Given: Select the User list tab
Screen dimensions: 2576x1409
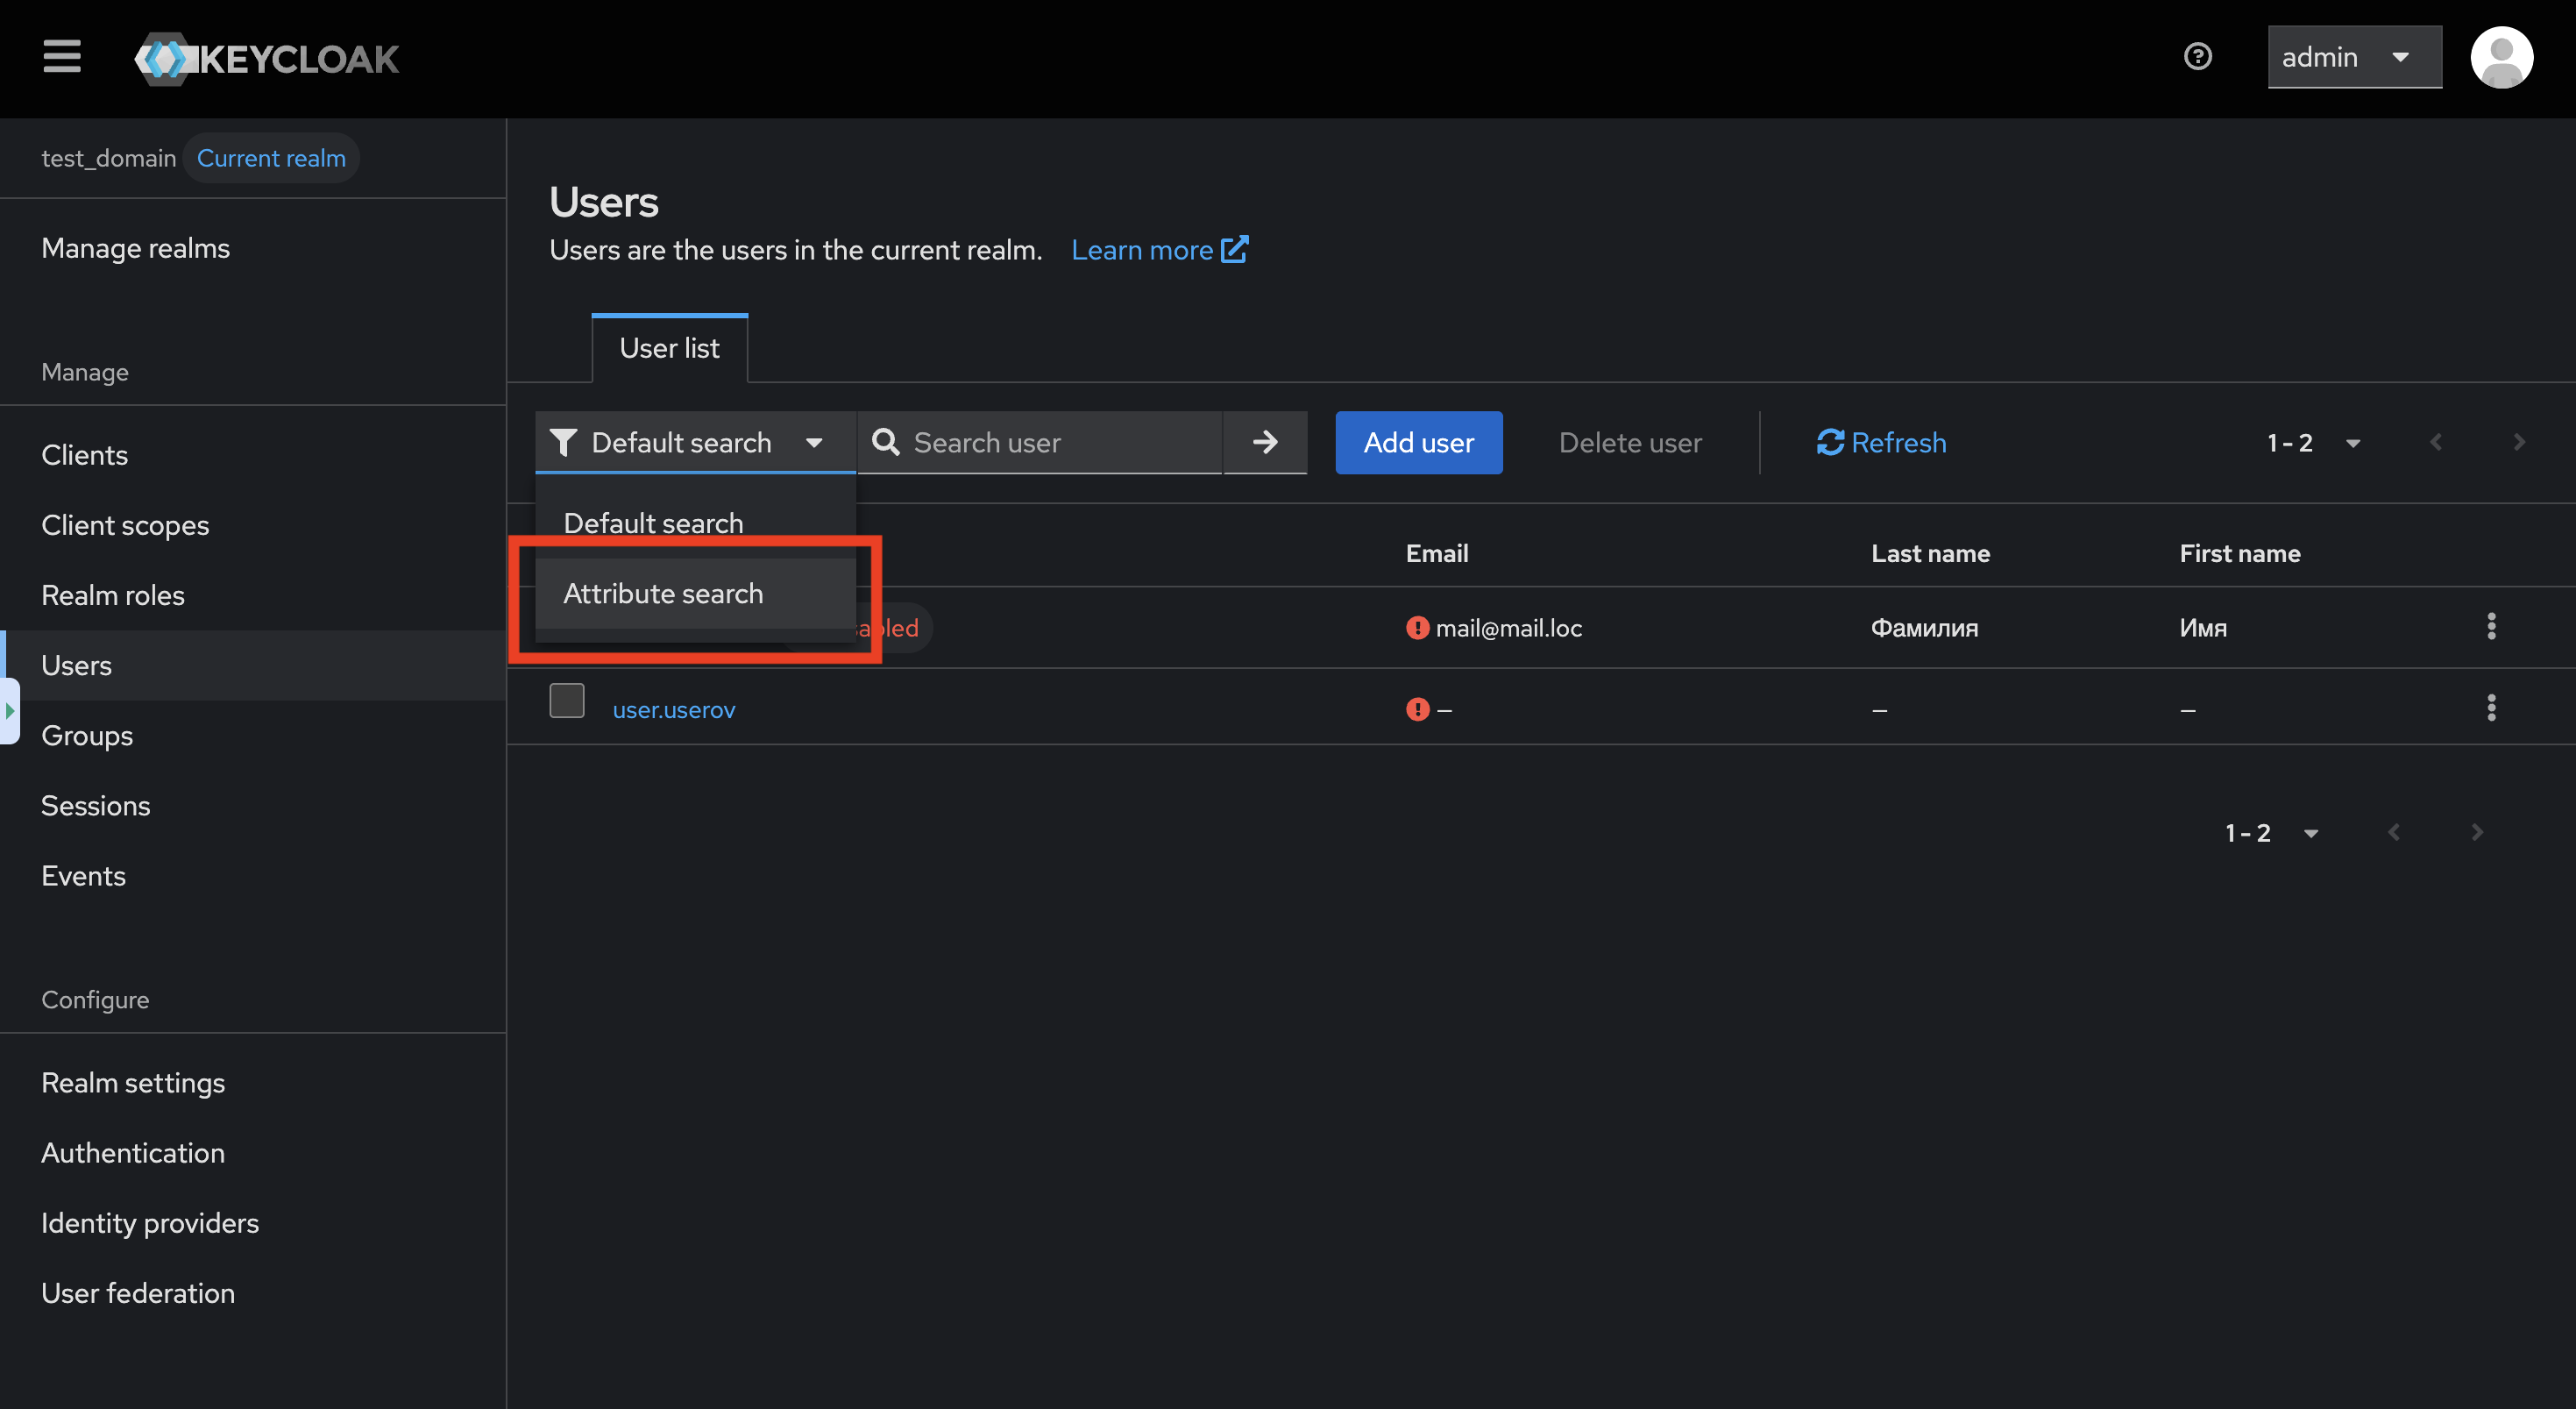Looking at the screenshot, I should tap(669, 348).
